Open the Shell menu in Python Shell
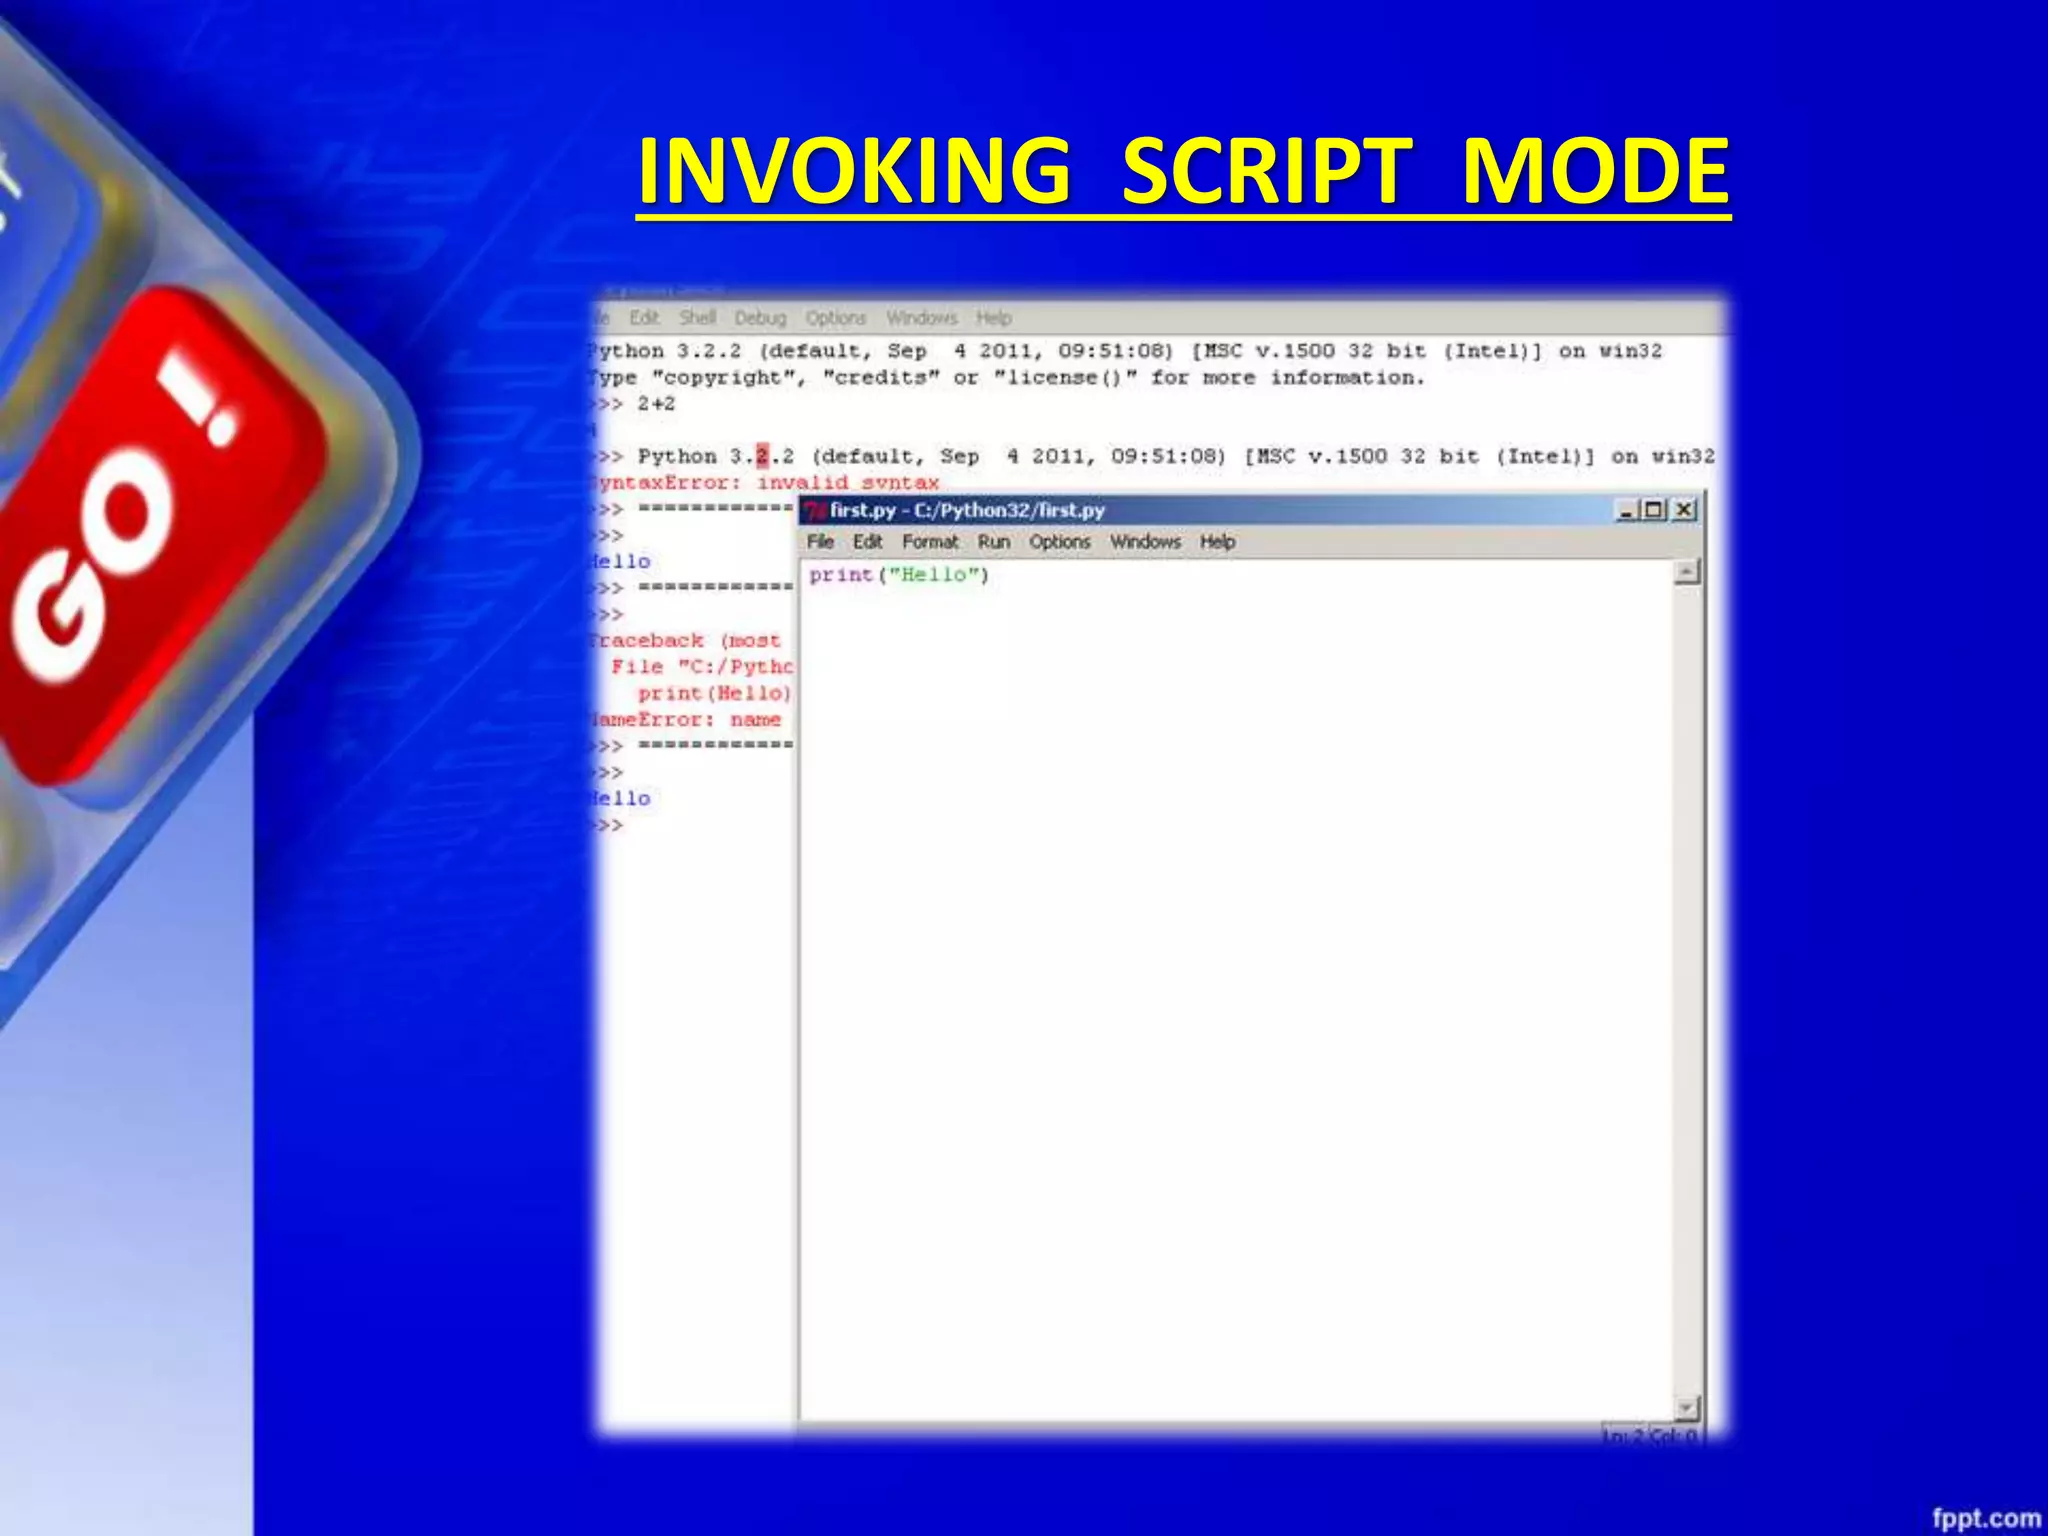 tap(697, 318)
